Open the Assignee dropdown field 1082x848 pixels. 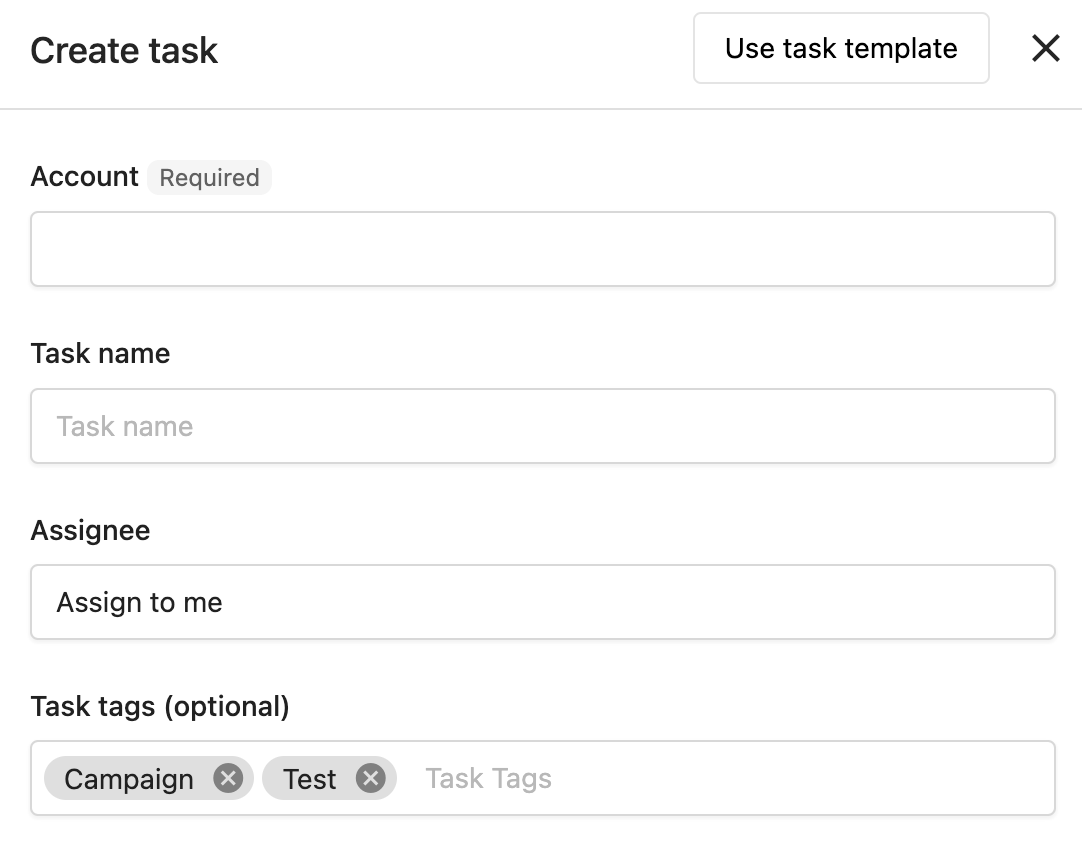tap(542, 602)
